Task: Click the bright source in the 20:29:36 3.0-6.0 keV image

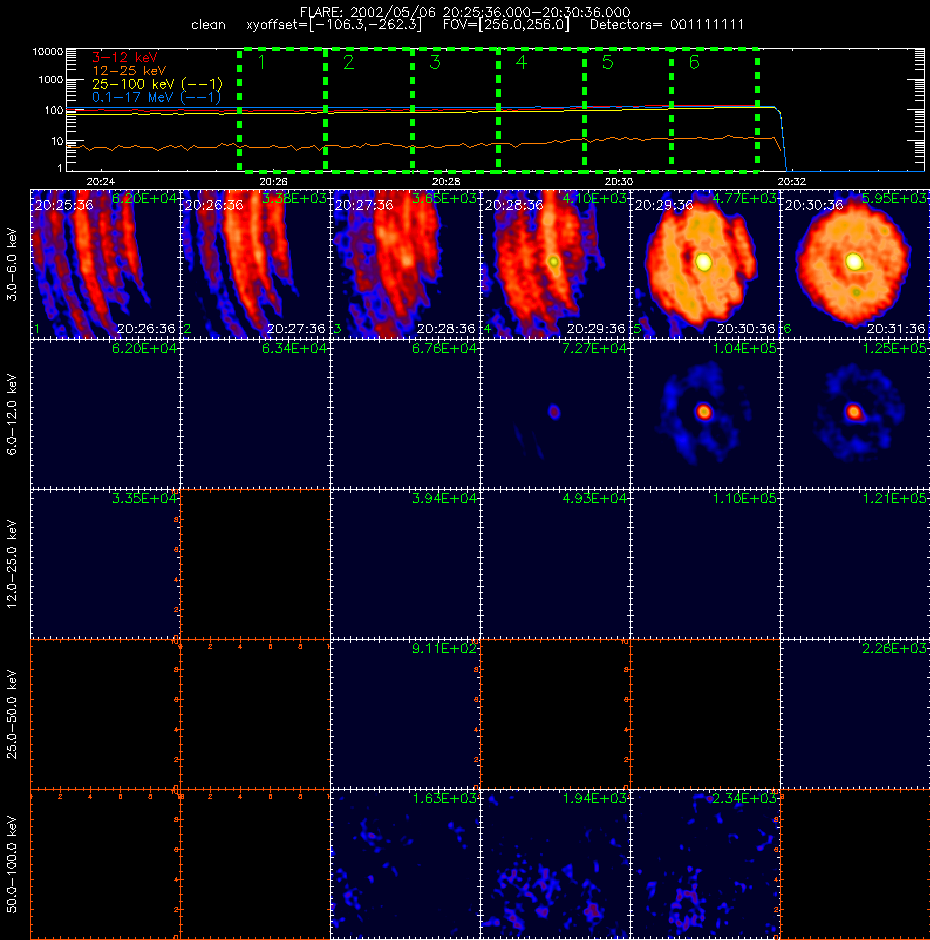Action: coord(703,262)
